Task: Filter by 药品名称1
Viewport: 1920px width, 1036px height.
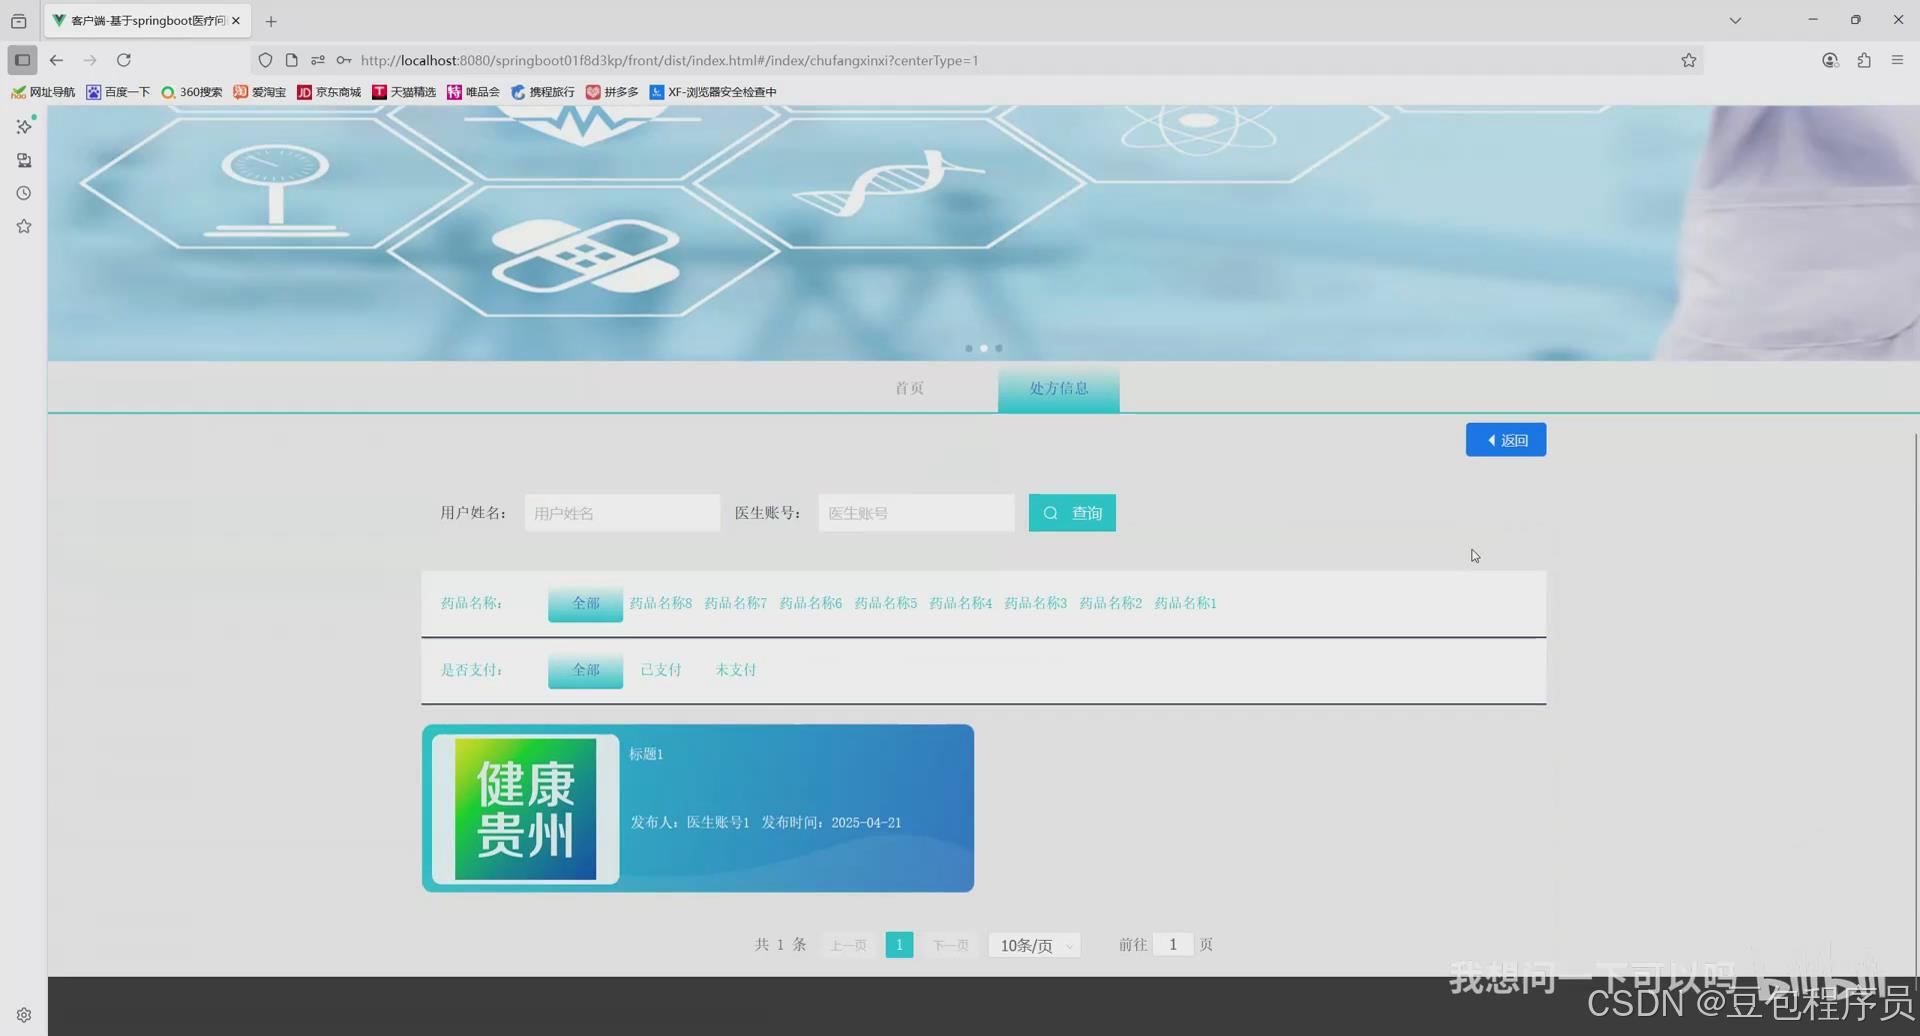Action: point(1185,603)
